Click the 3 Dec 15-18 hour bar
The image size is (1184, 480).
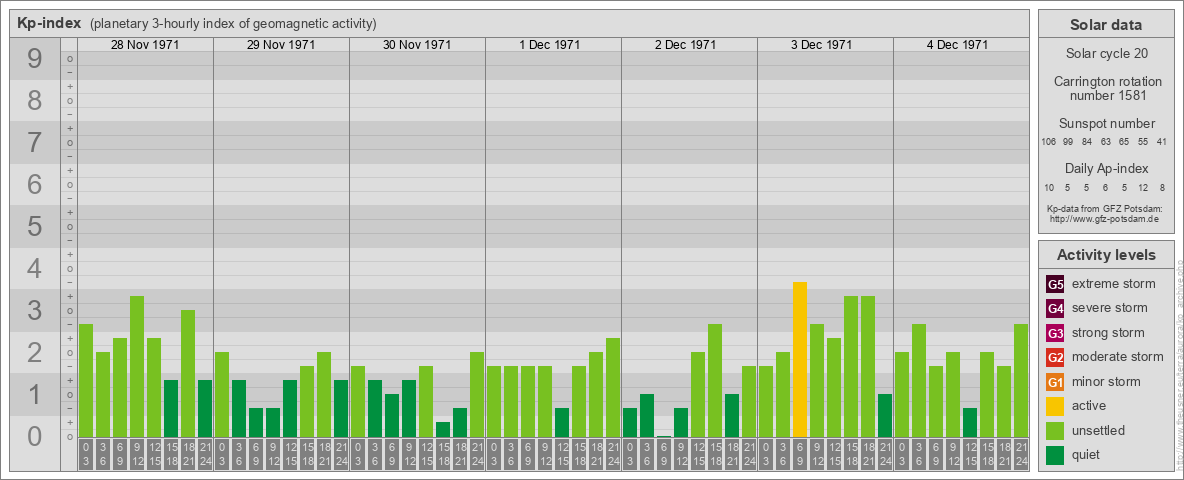850,367
